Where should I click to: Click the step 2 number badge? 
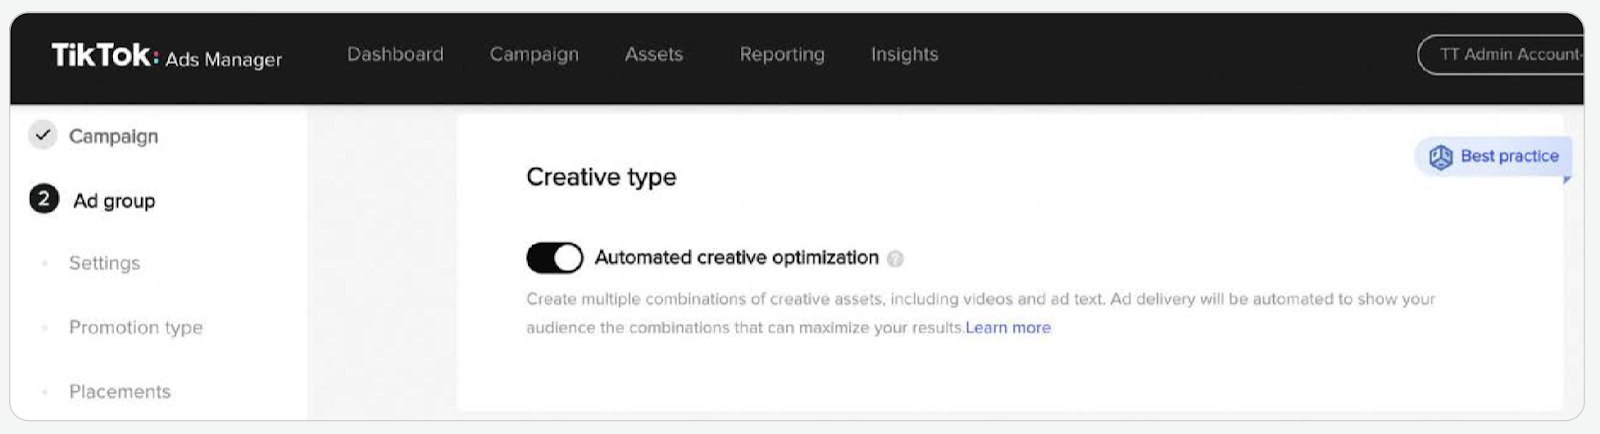tap(44, 199)
